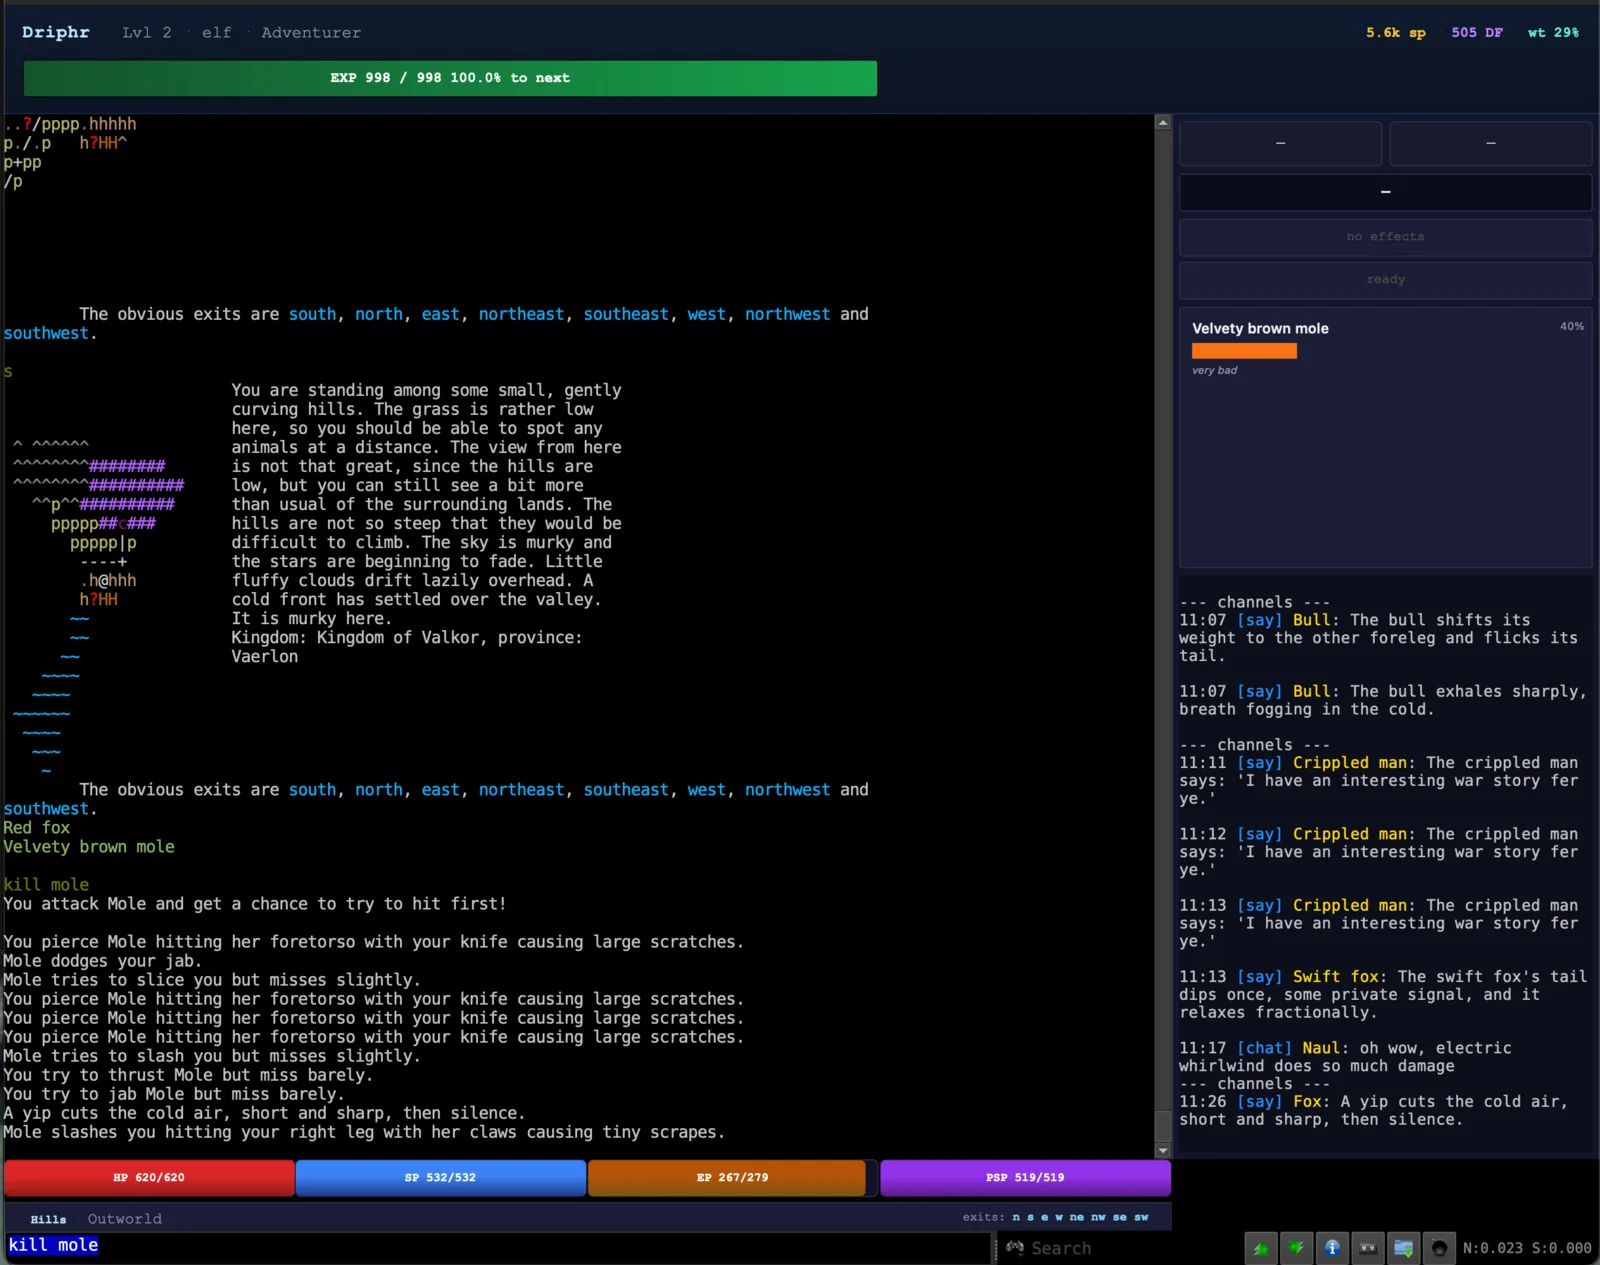Click the 'Hills' location label
This screenshot has height=1265, width=1600.
click(48, 1219)
